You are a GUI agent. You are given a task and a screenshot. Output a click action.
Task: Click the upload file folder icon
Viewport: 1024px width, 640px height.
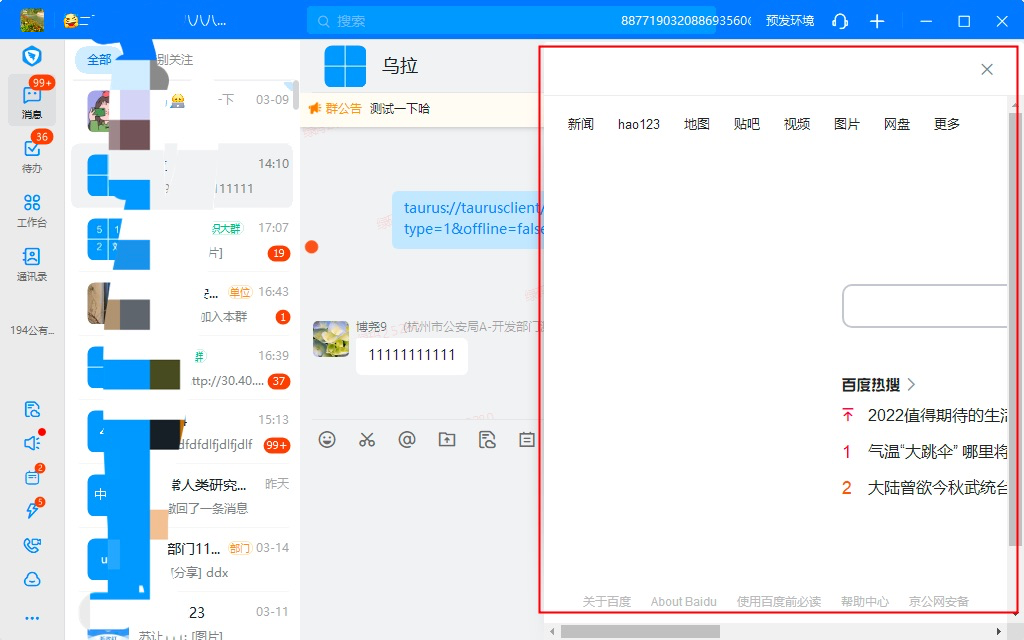(447, 439)
